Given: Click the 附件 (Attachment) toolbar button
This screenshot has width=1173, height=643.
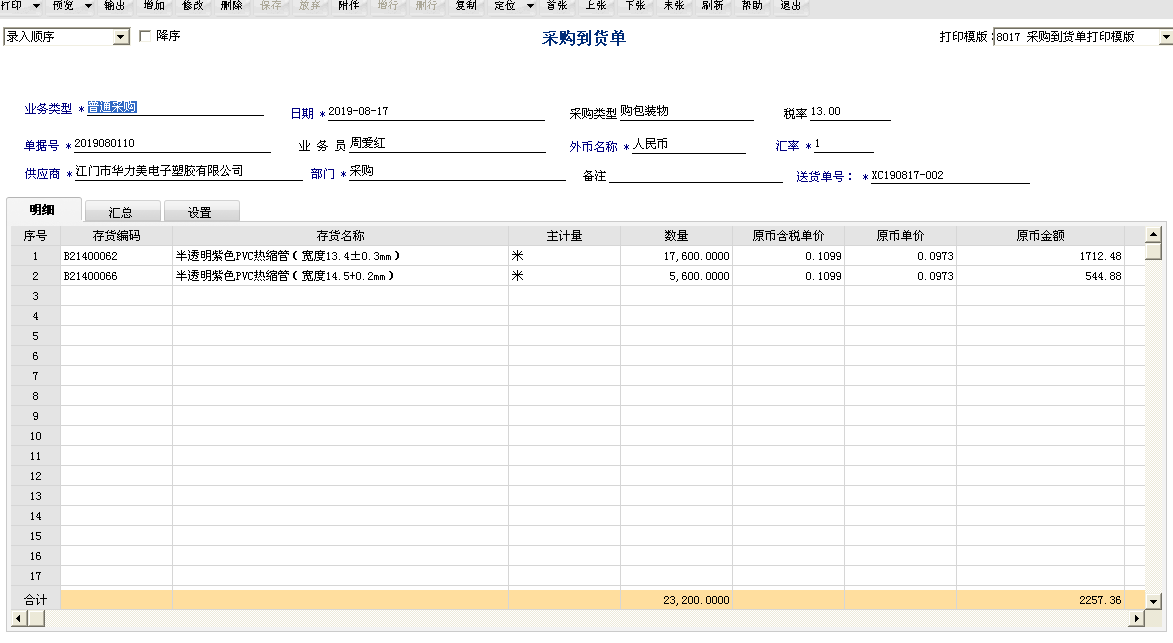Looking at the screenshot, I should tap(349, 5).
